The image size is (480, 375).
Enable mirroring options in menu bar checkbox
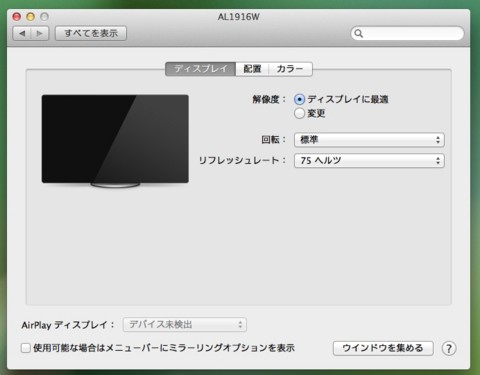pyautogui.click(x=26, y=348)
